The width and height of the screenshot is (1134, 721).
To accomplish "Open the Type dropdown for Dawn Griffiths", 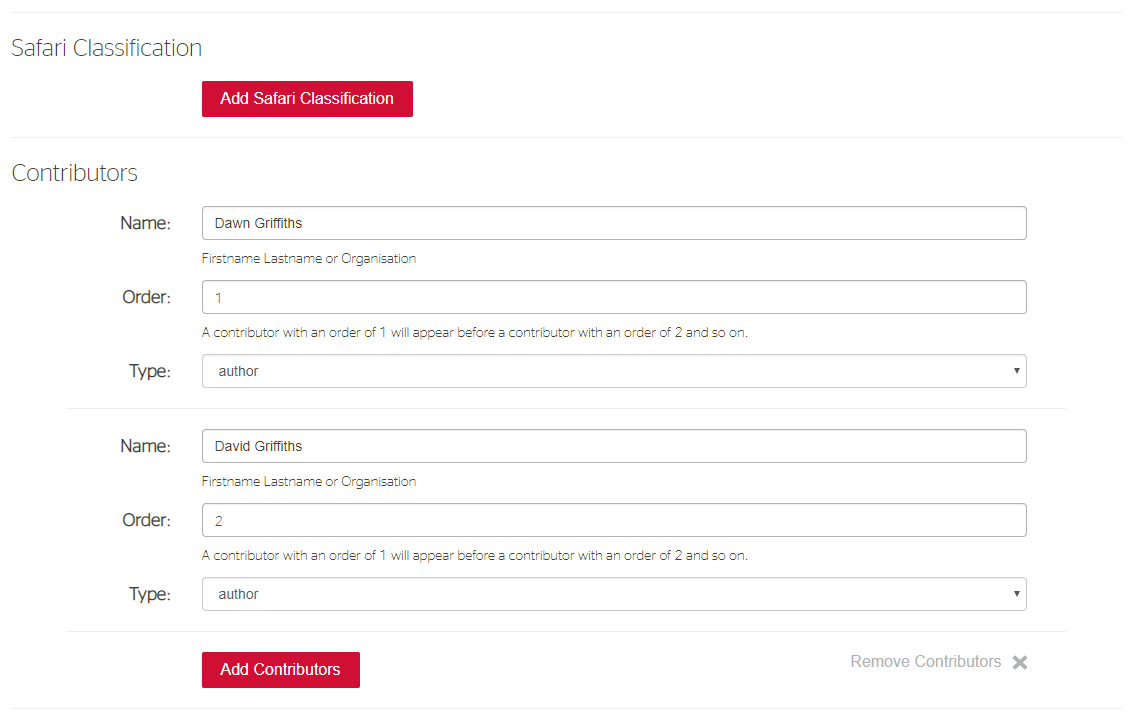I will click(614, 371).
